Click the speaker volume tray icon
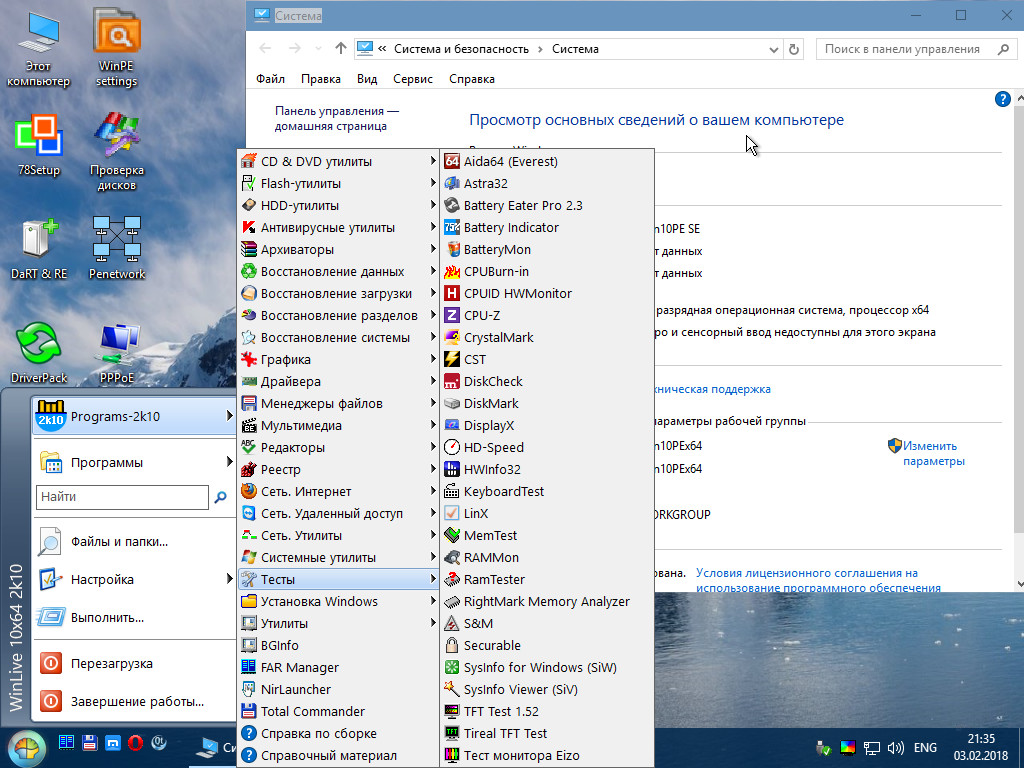This screenshot has height=768, width=1024. 896,747
